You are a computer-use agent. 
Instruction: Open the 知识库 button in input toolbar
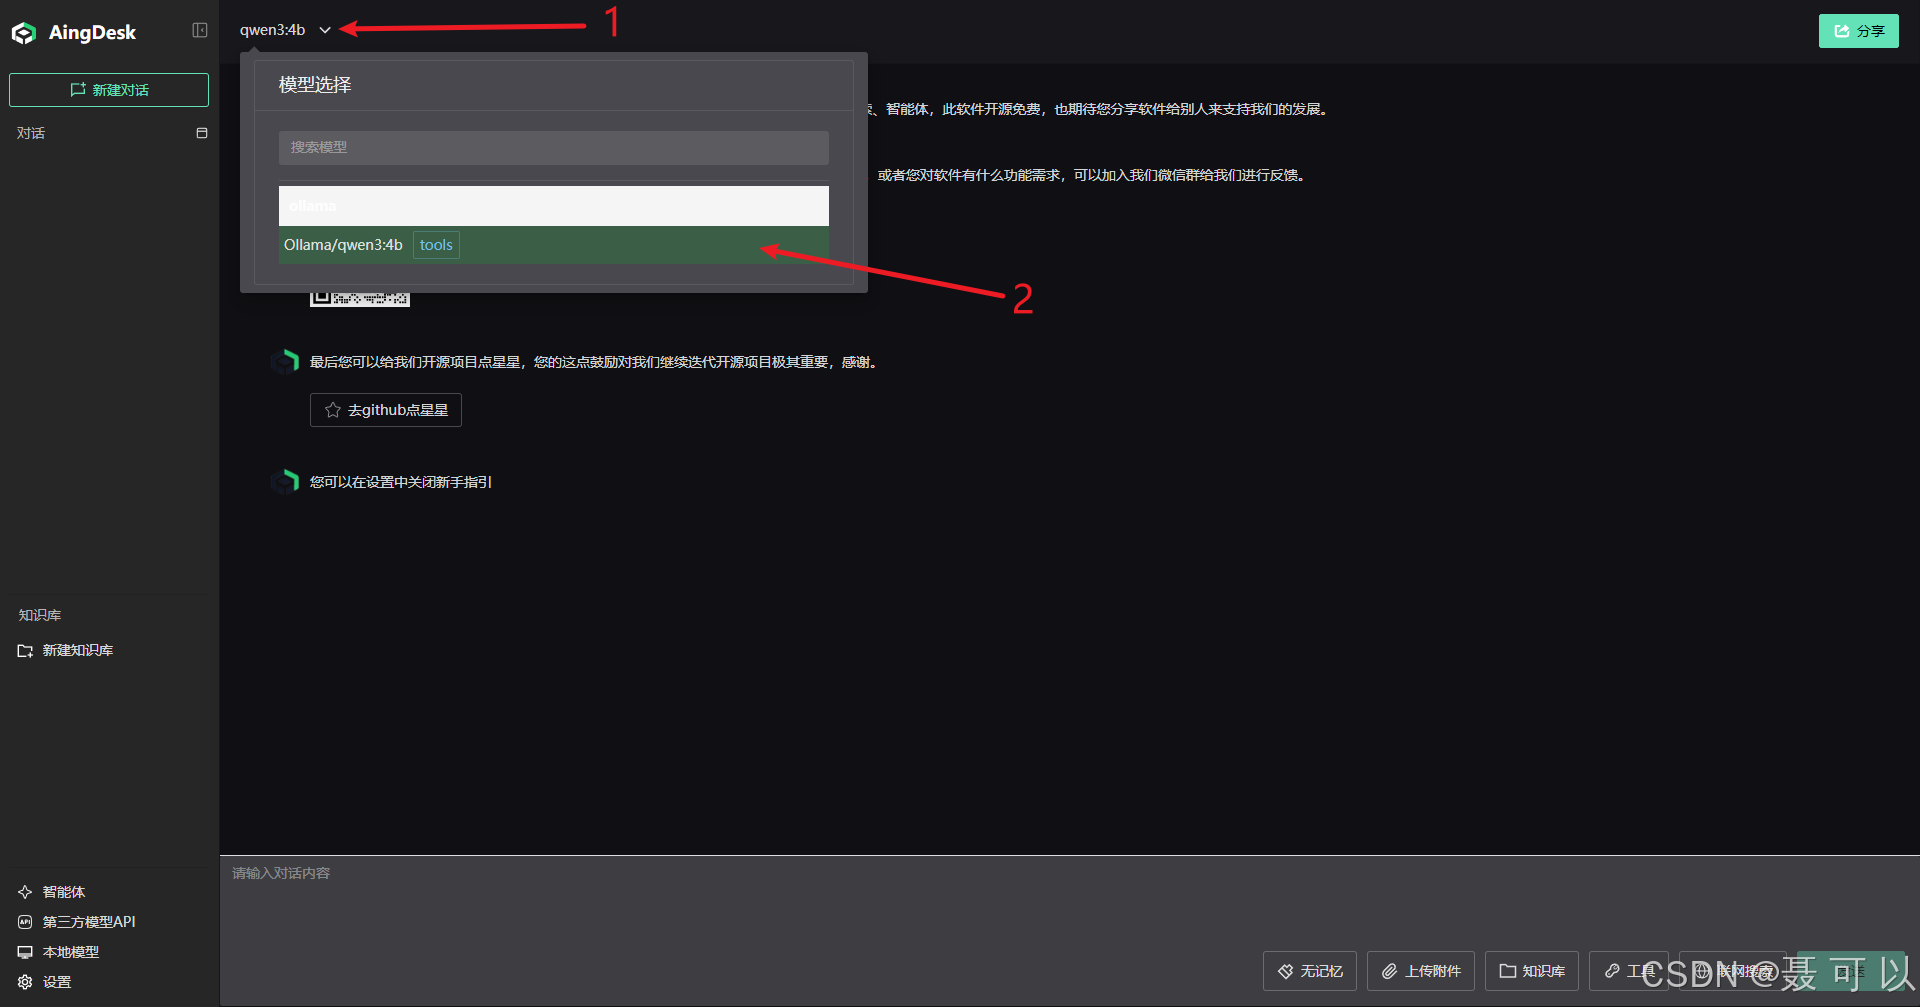pyautogui.click(x=1532, y=971)
